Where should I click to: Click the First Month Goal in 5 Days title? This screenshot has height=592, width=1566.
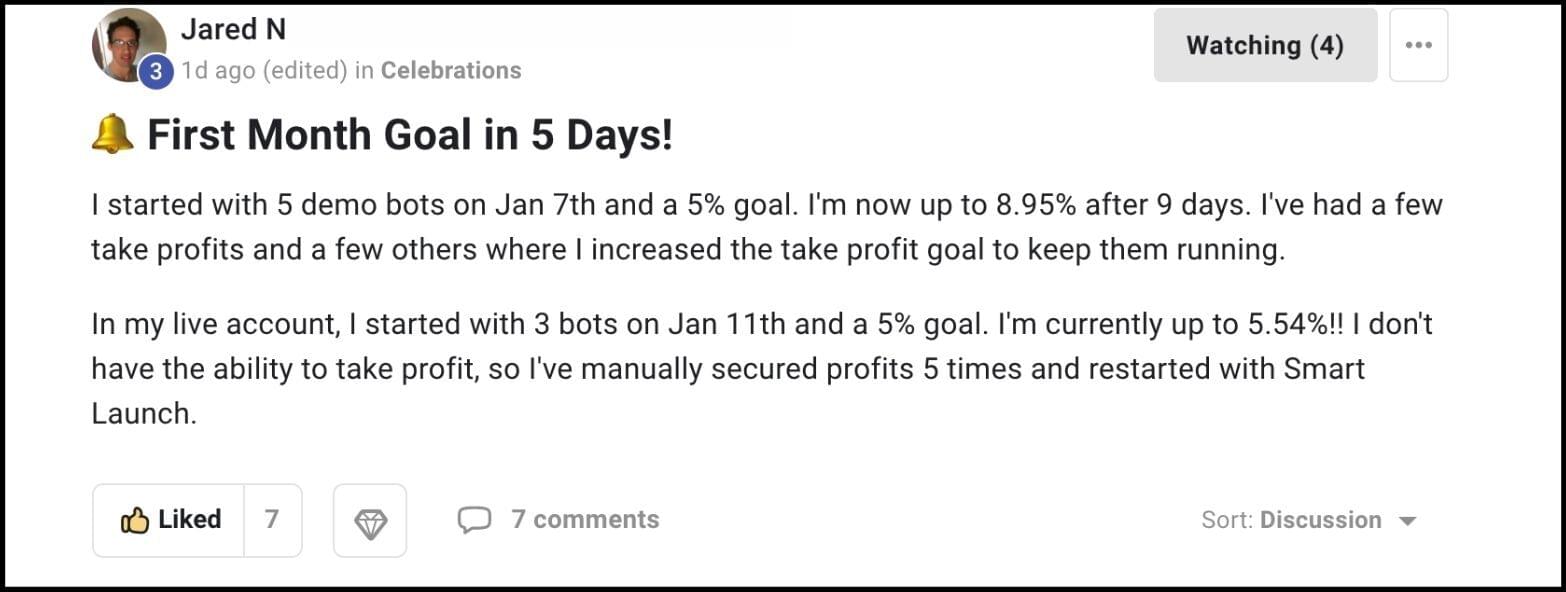pyautogui.click(x=410, y=135)
